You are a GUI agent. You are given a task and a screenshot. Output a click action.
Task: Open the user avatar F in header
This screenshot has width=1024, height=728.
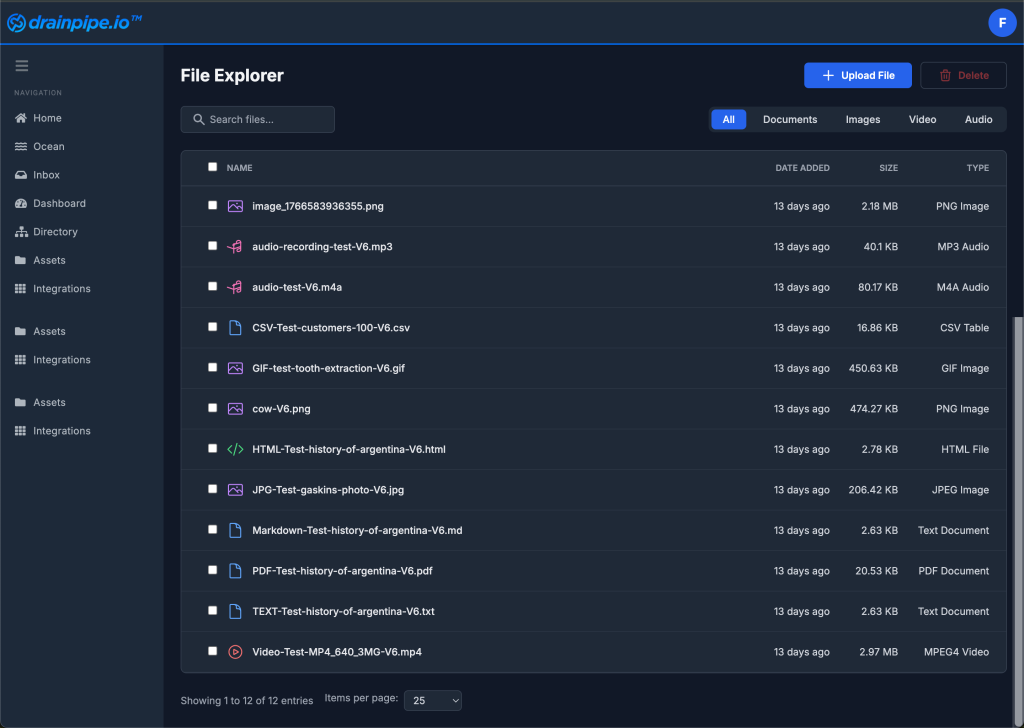pyautogui.click(x=1002, y=22)
